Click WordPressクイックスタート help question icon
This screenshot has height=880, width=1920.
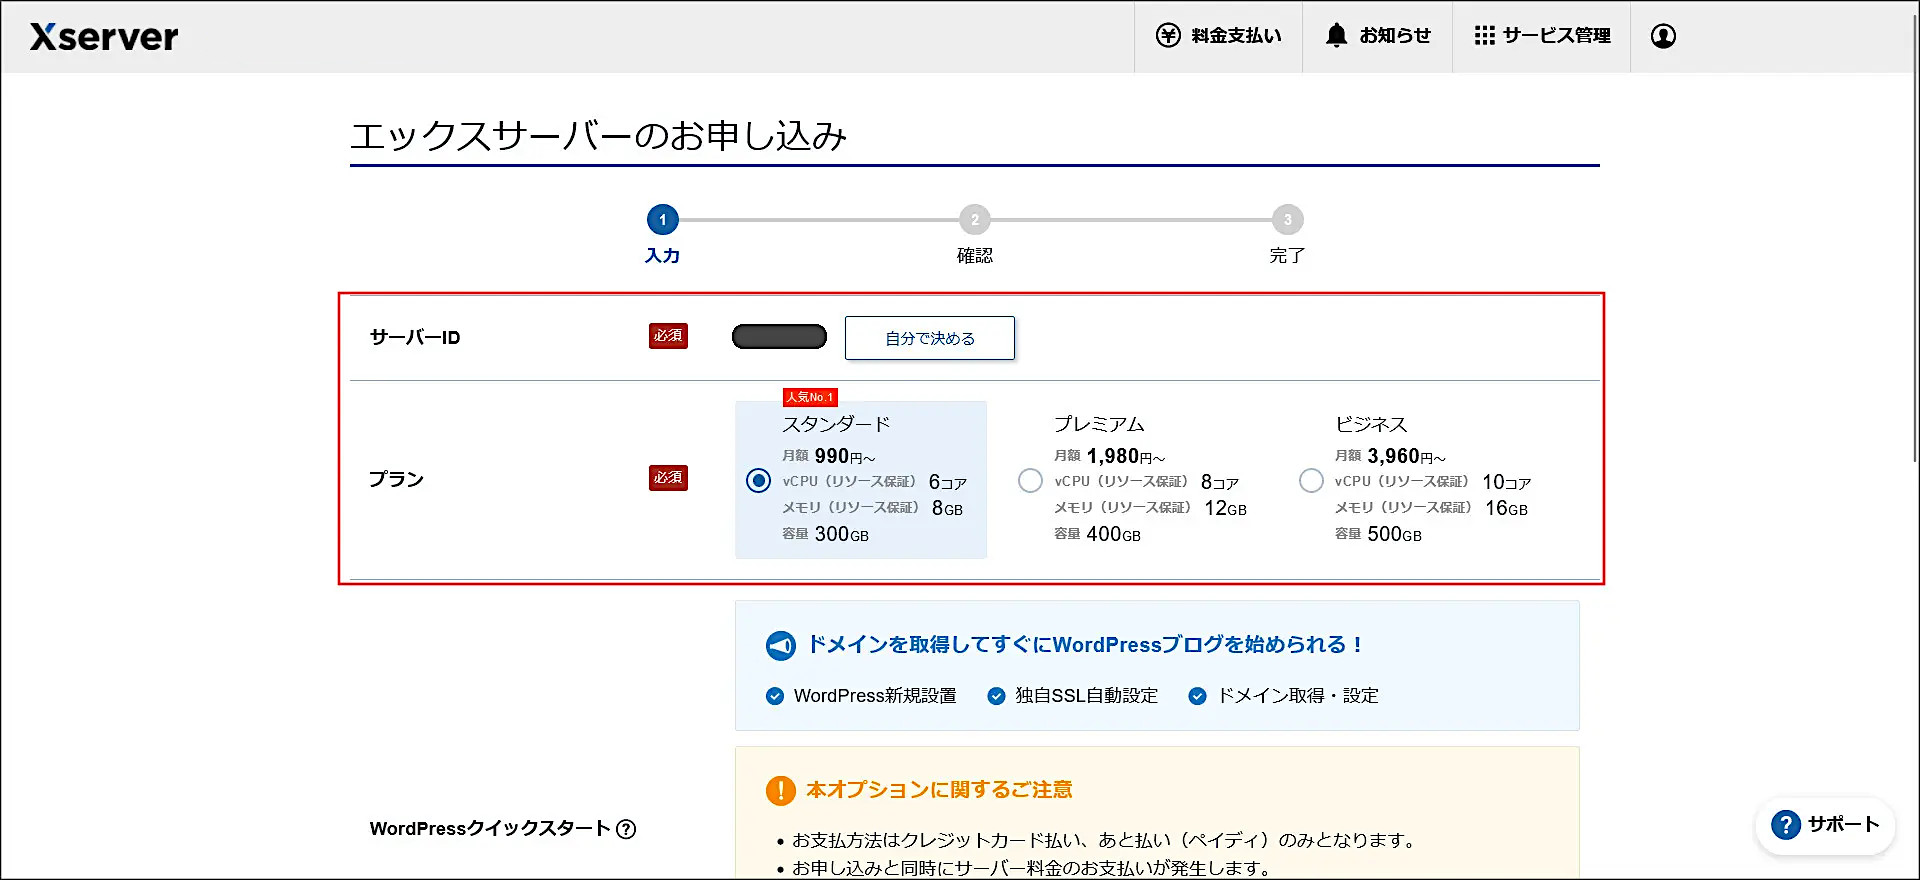point(626,829)
